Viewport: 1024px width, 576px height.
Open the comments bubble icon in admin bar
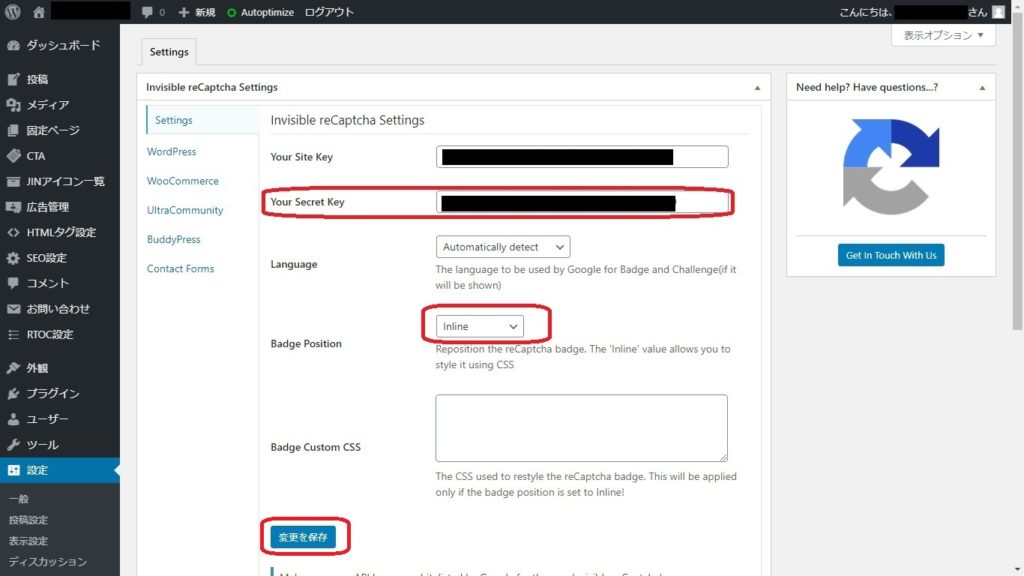pos(147,12)
